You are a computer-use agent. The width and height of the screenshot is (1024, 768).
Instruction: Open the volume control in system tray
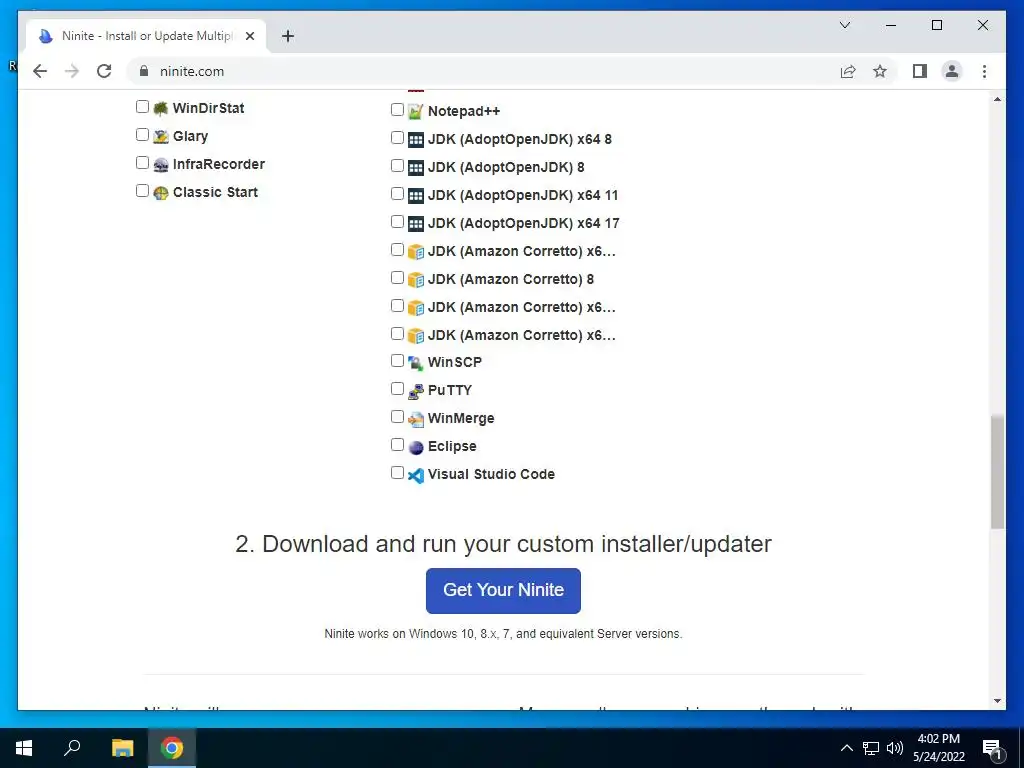895,748
